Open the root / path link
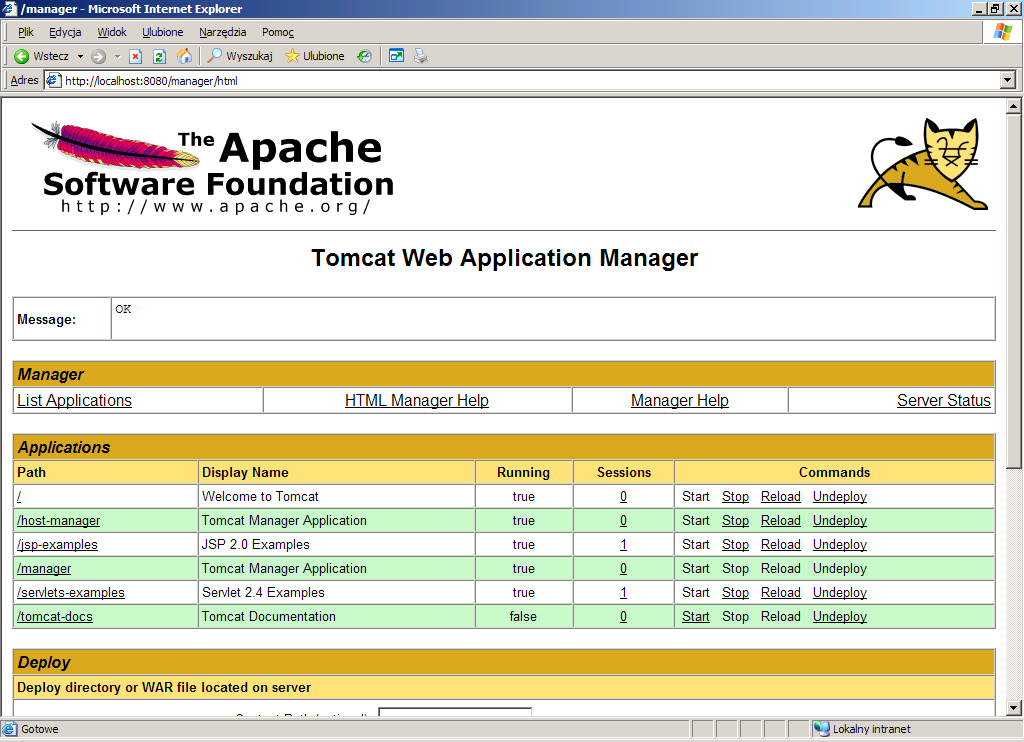The width and height of the screenshot is (1024, 742). click(x=19, y=496)
